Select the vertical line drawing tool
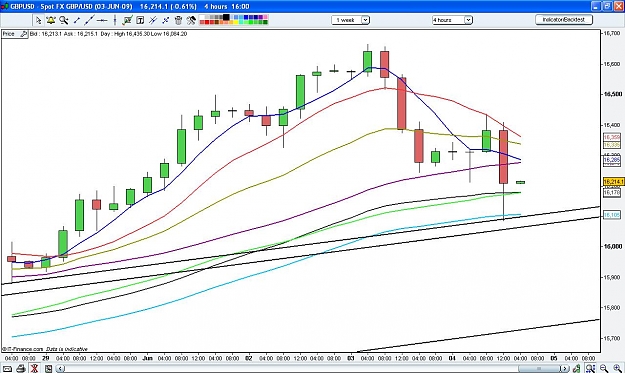The image size is (625, 373). 115,20
